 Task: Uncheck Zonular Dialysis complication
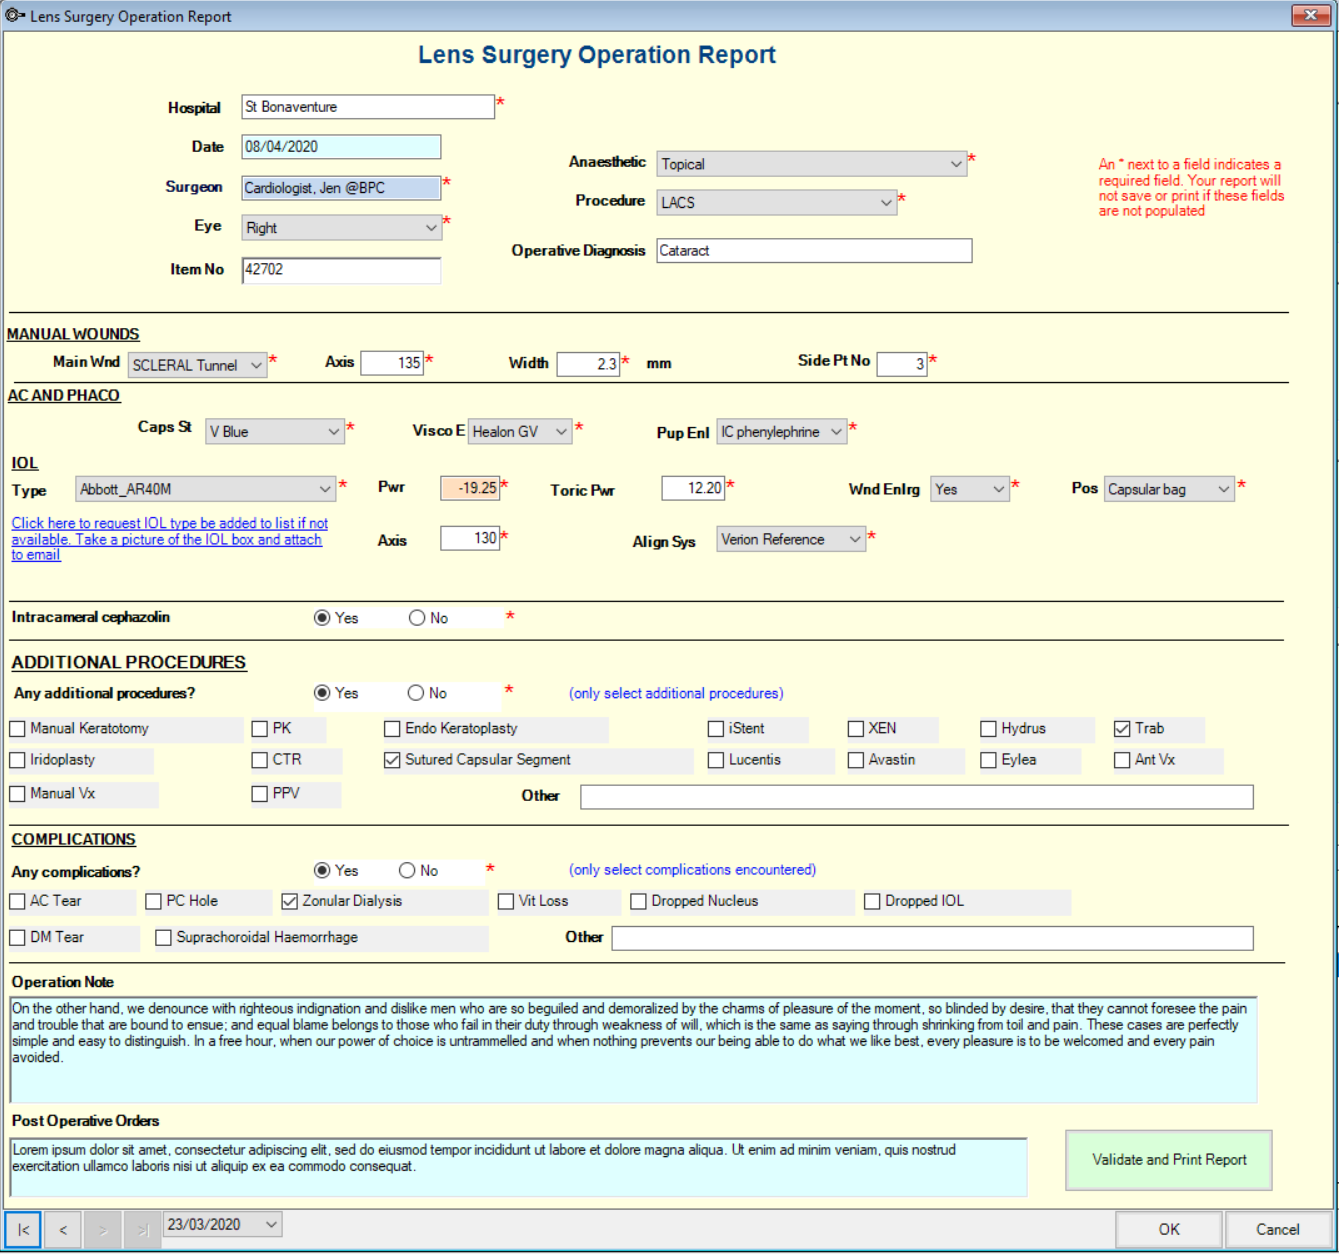[x=290, y=901]
